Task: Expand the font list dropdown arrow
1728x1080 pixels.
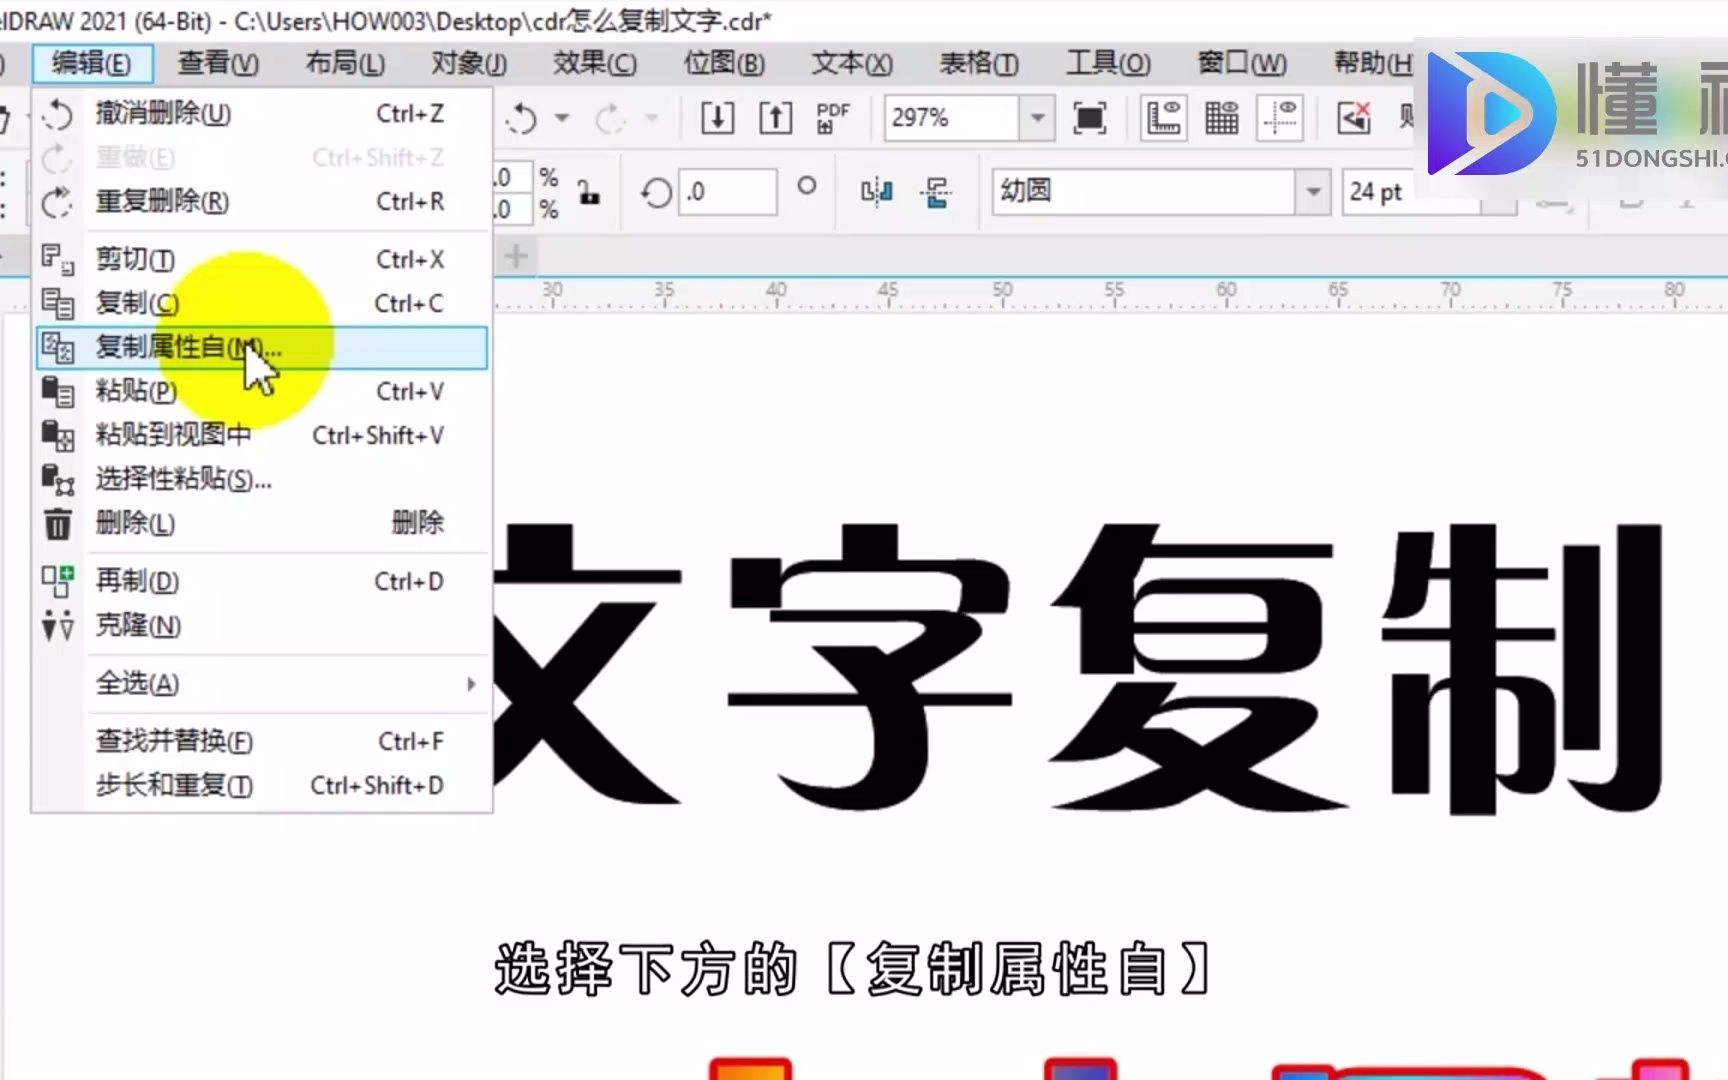Action: click(1313, 192)
